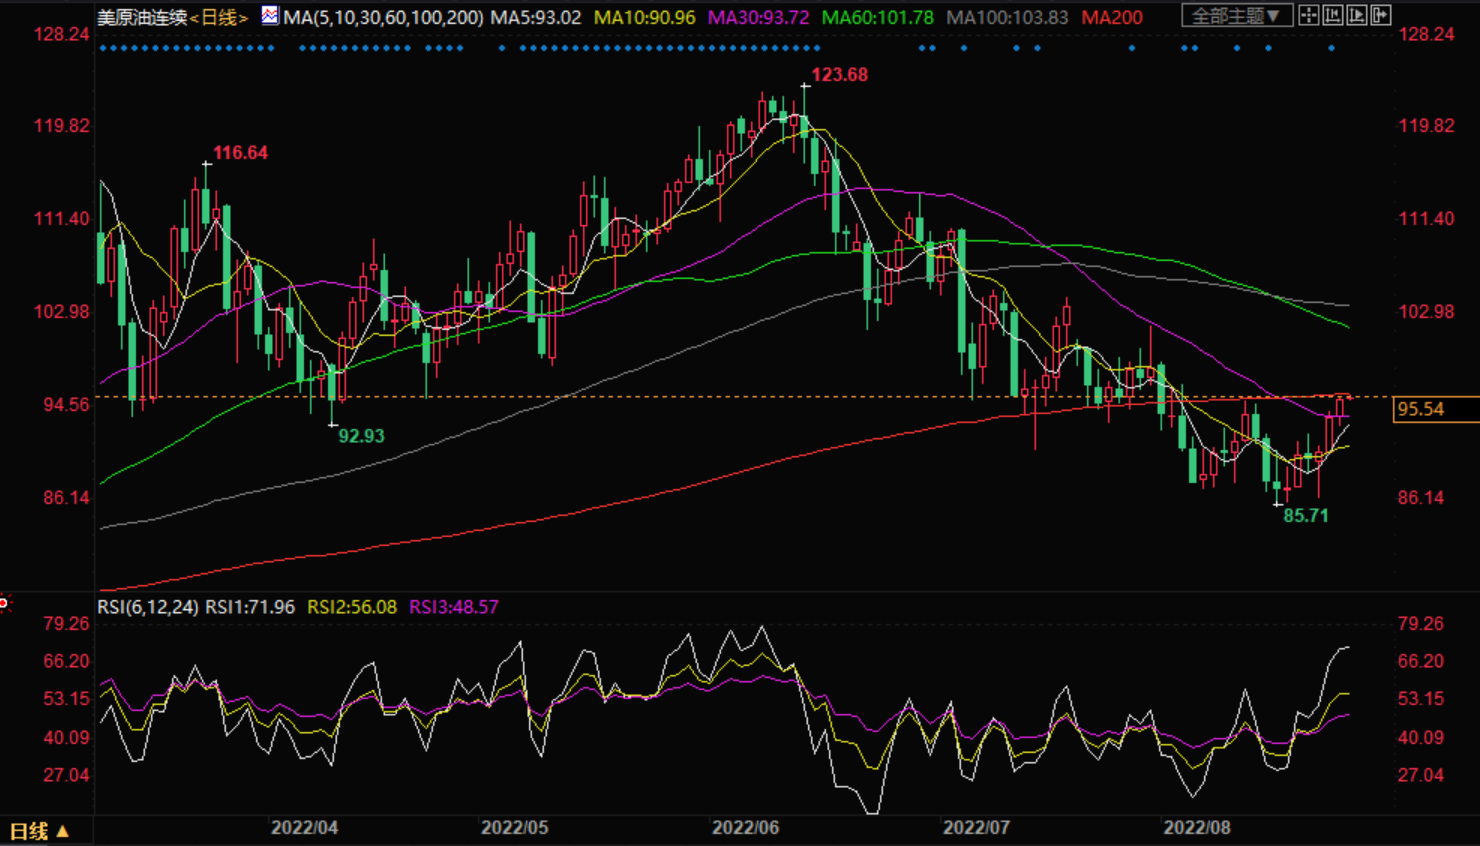This screenshot has height=846, width=1480.
Task: Click the RSI(6,12,24) indicator label
Action: [148, 607]
